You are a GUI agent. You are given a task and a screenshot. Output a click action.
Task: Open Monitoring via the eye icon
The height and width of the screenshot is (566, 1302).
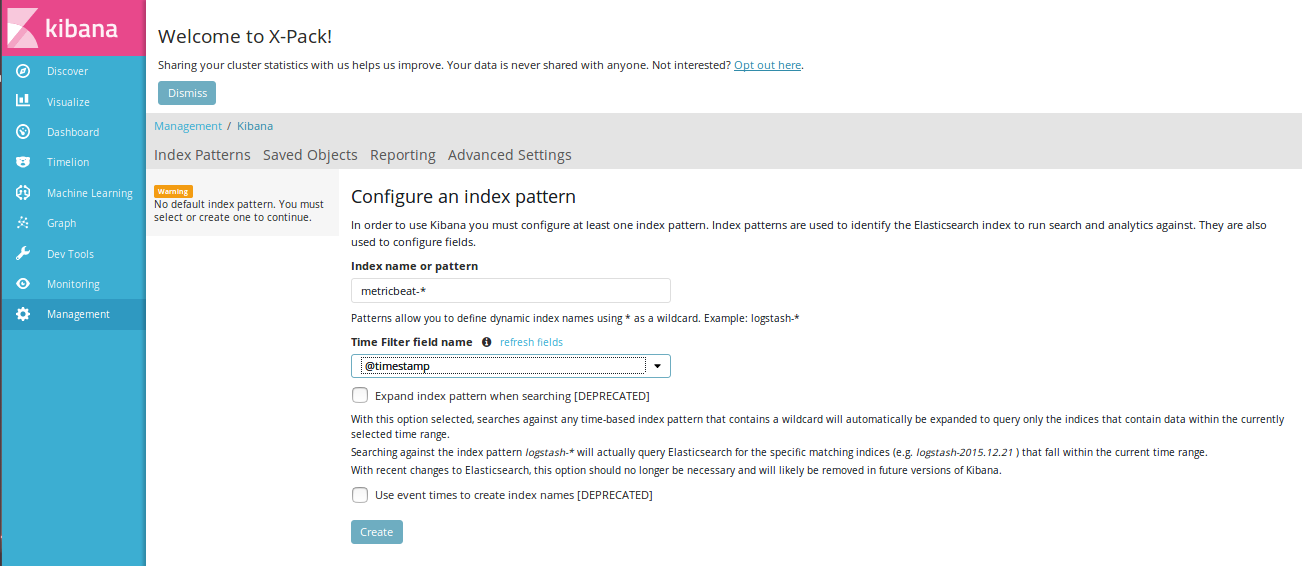pos(23,284)
